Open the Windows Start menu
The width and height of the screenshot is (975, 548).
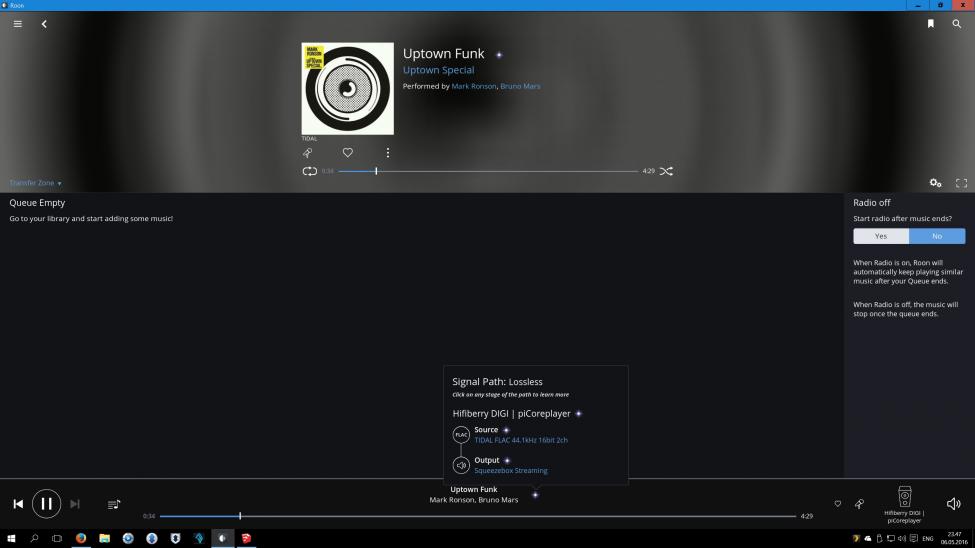click(x=11, y=538)
